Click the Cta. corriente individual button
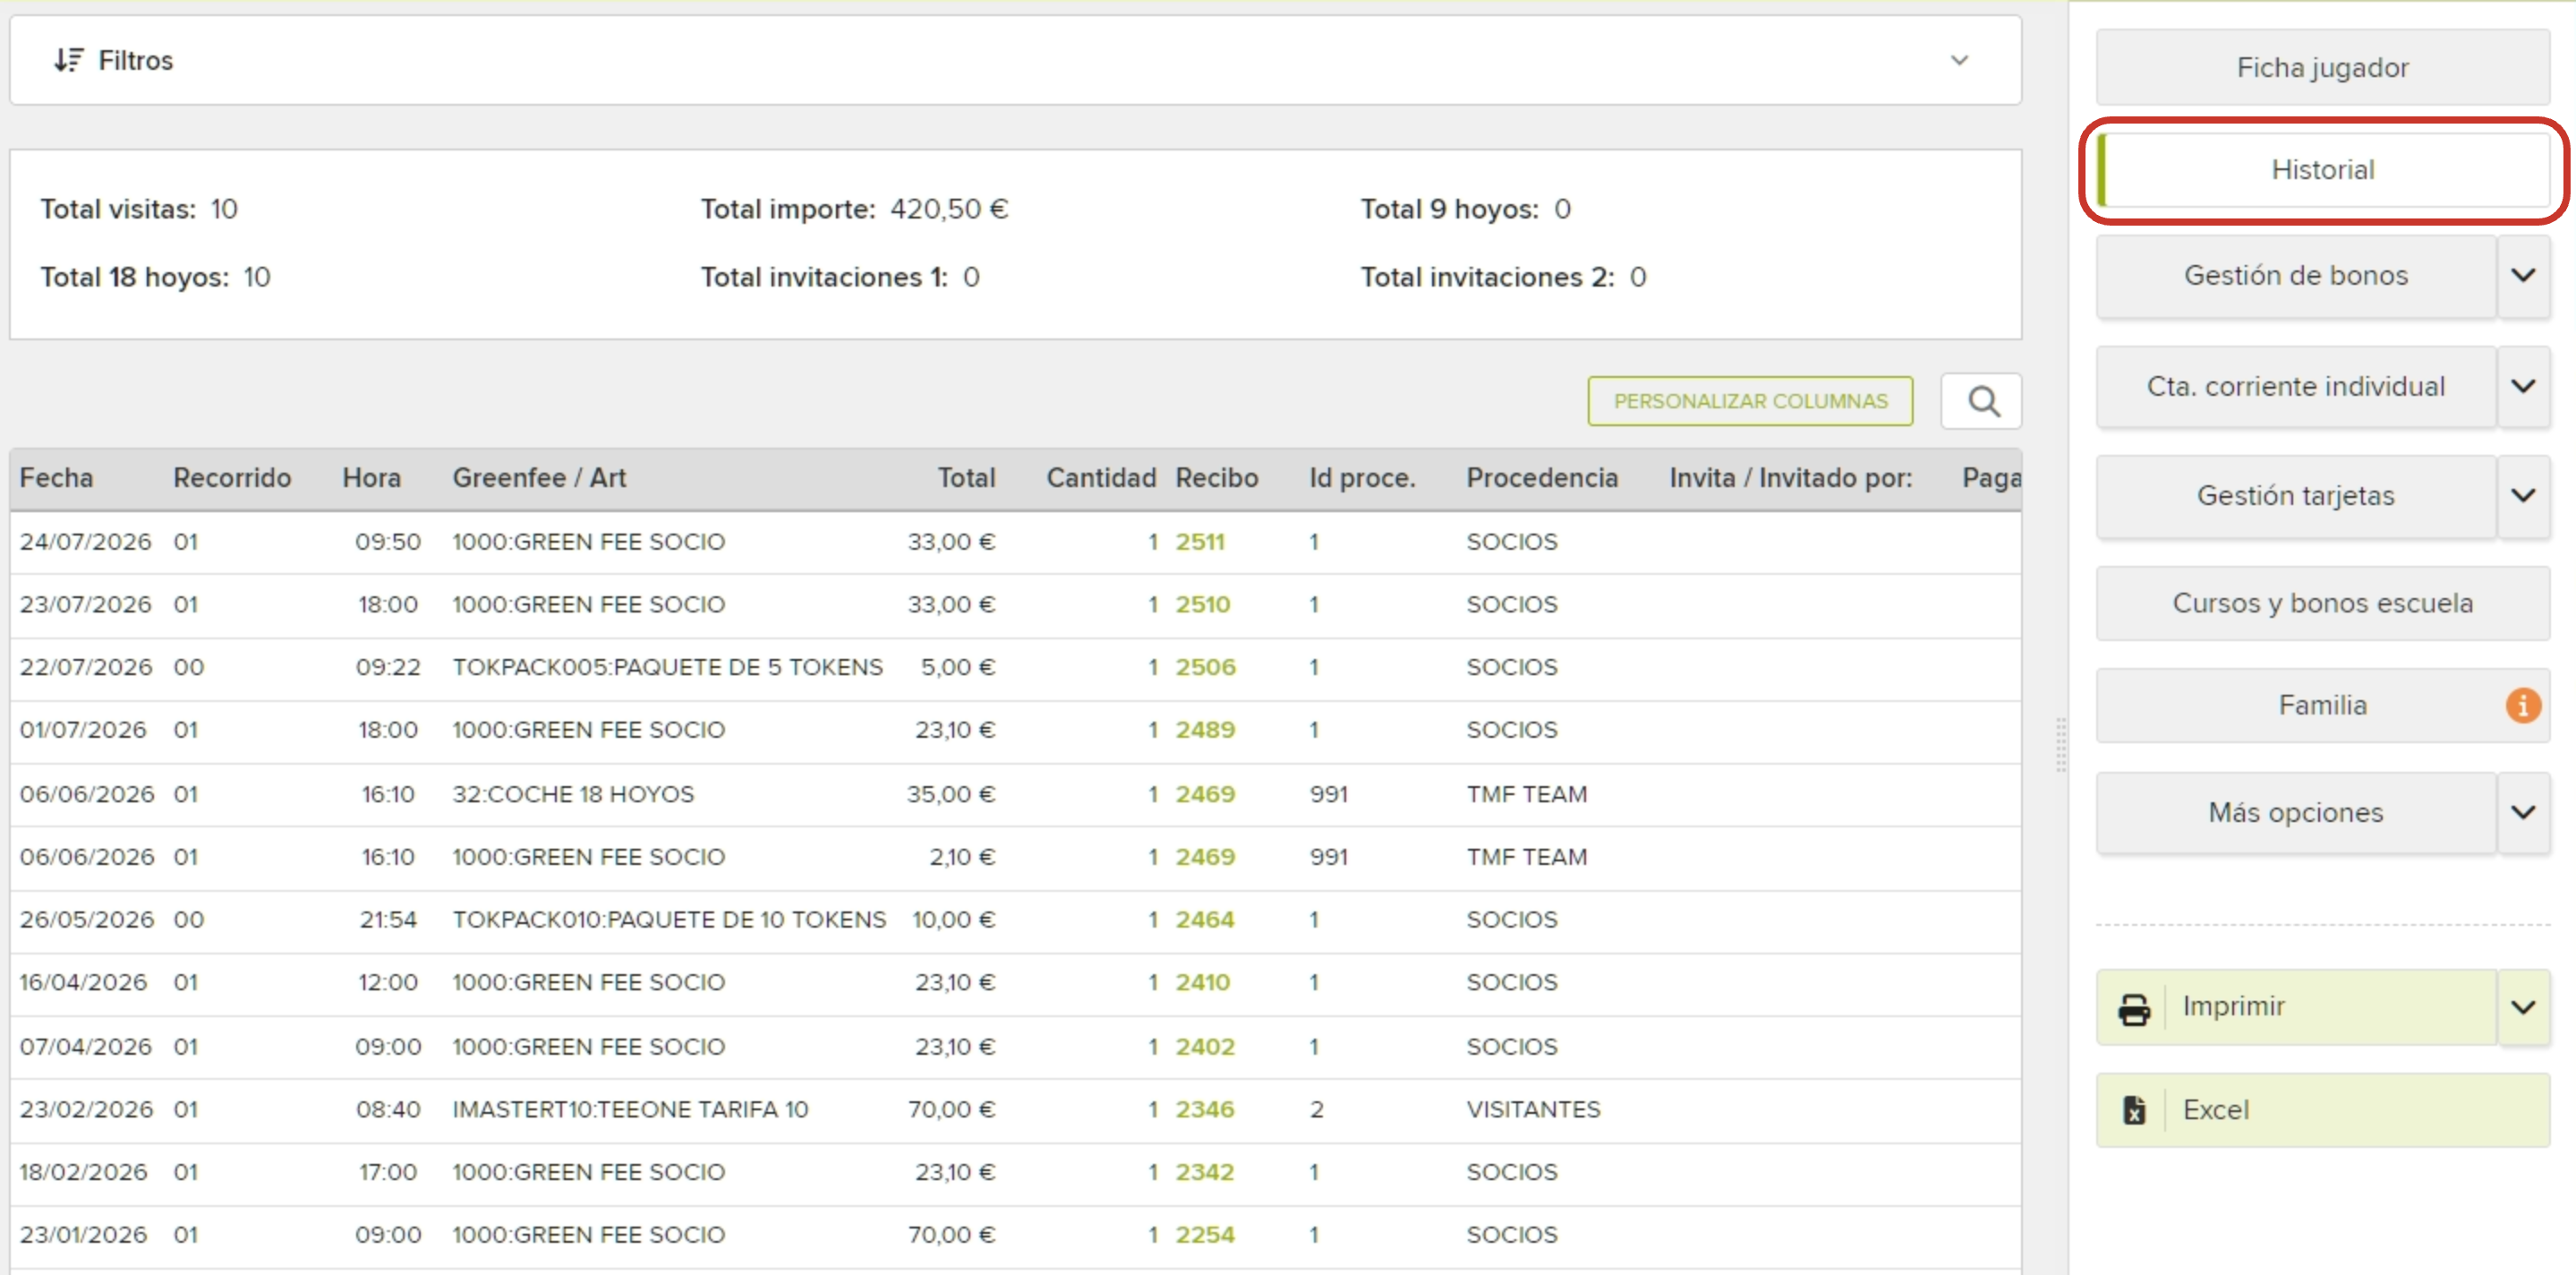Viewport: 2576px width, 1275px height. (x=2296, y=387)
